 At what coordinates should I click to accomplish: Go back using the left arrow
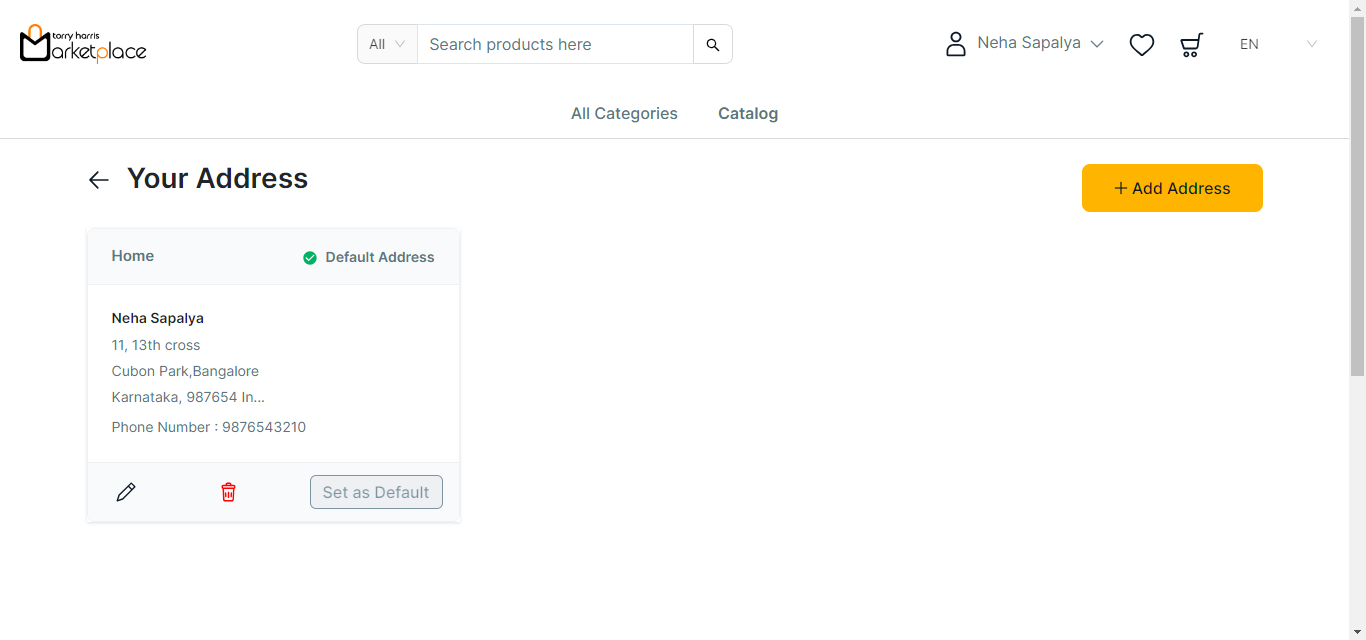click(x=98, y=180)
